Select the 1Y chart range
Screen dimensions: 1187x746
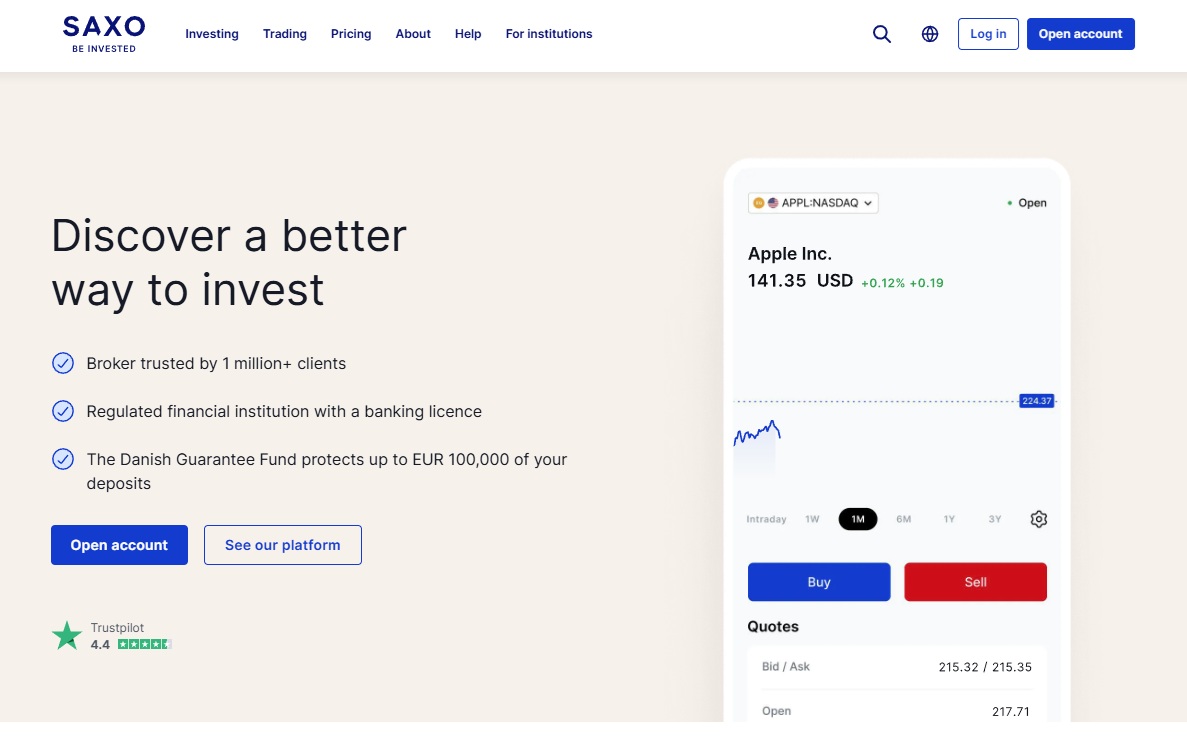click(x=949, y=520)
